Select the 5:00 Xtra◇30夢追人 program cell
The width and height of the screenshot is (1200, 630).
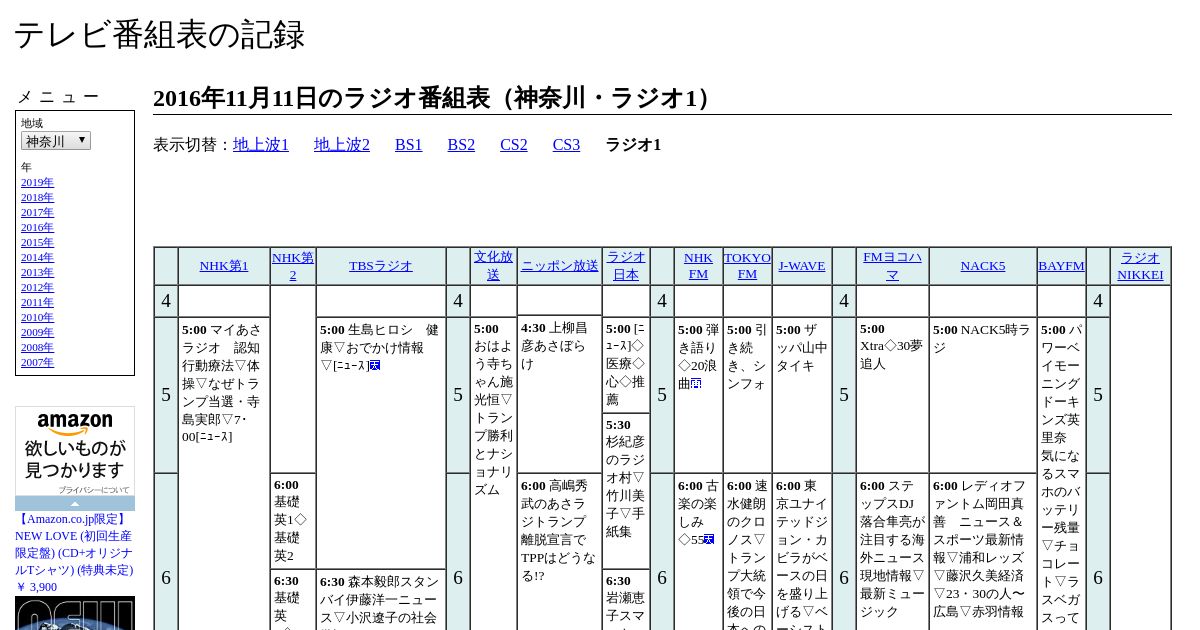893,396
